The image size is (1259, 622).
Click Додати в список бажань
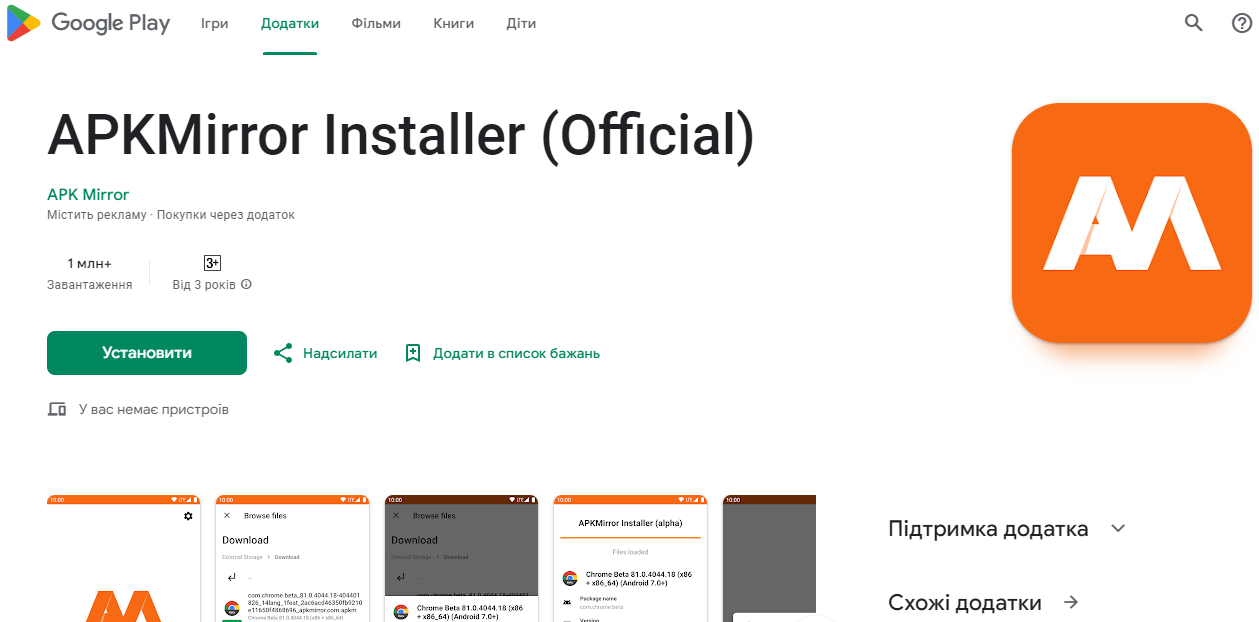coord(516,353)
